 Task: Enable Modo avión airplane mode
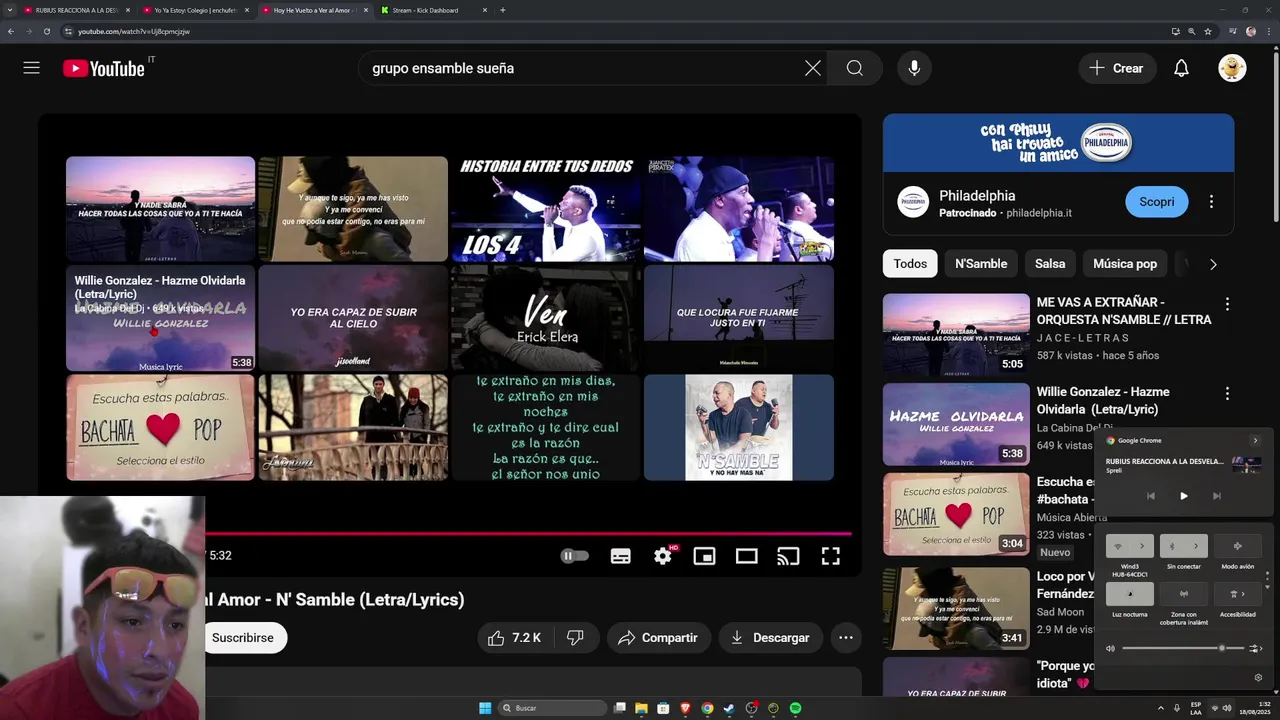coord(1238,546)
